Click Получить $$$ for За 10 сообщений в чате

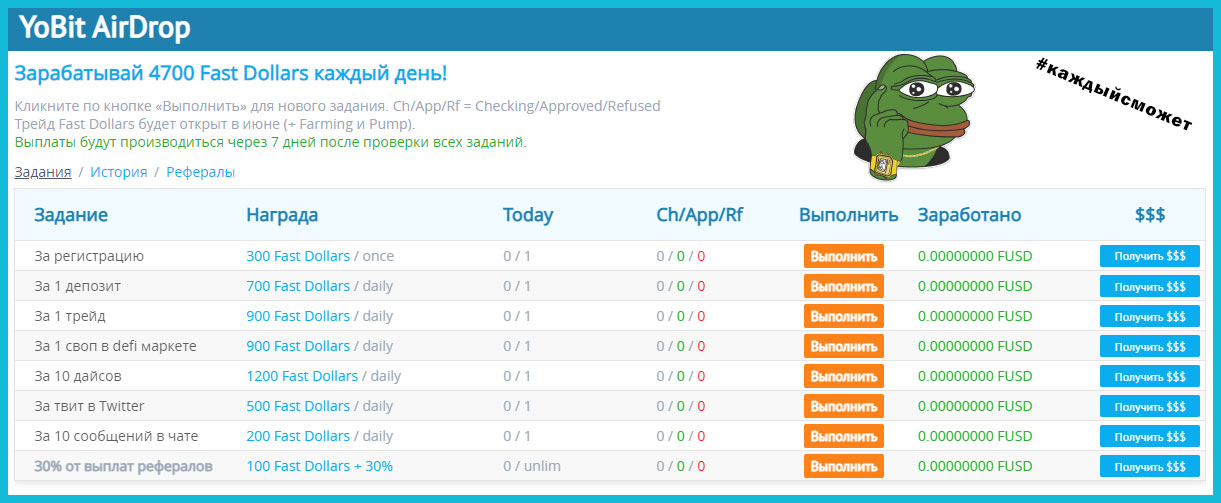pos(1150,436)
